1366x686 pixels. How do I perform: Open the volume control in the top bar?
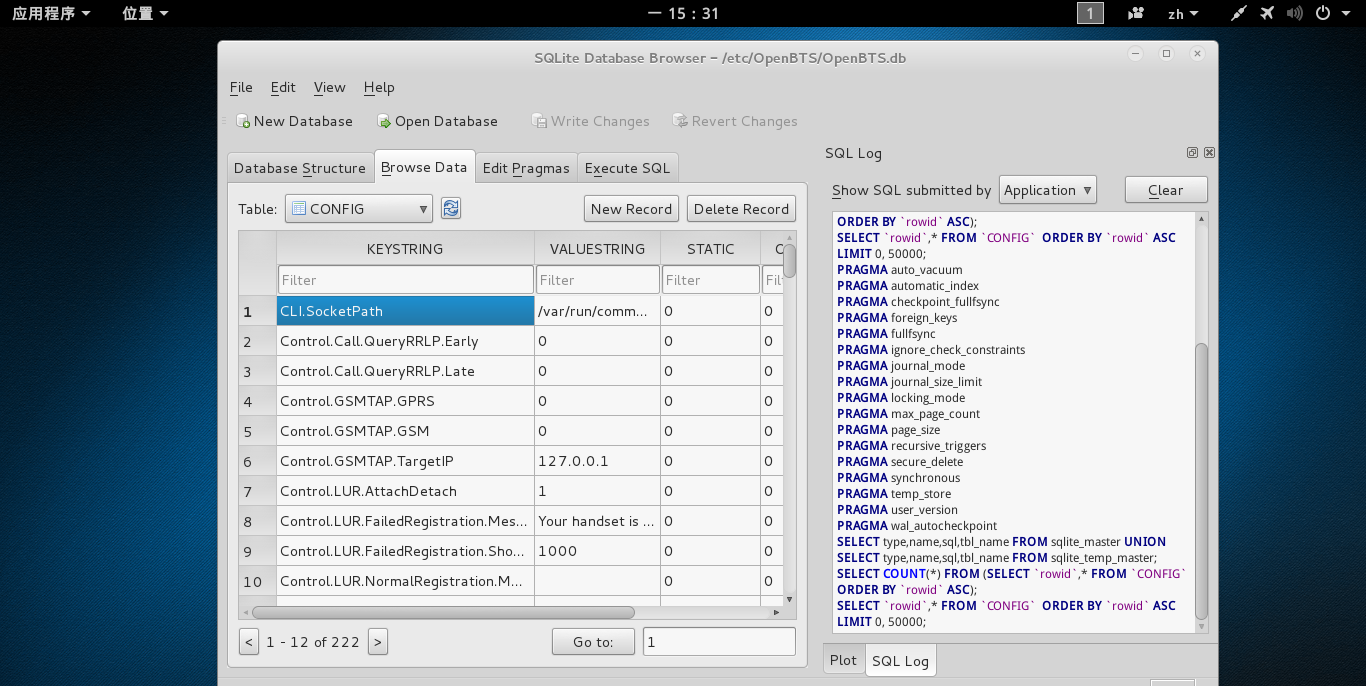1296,13
